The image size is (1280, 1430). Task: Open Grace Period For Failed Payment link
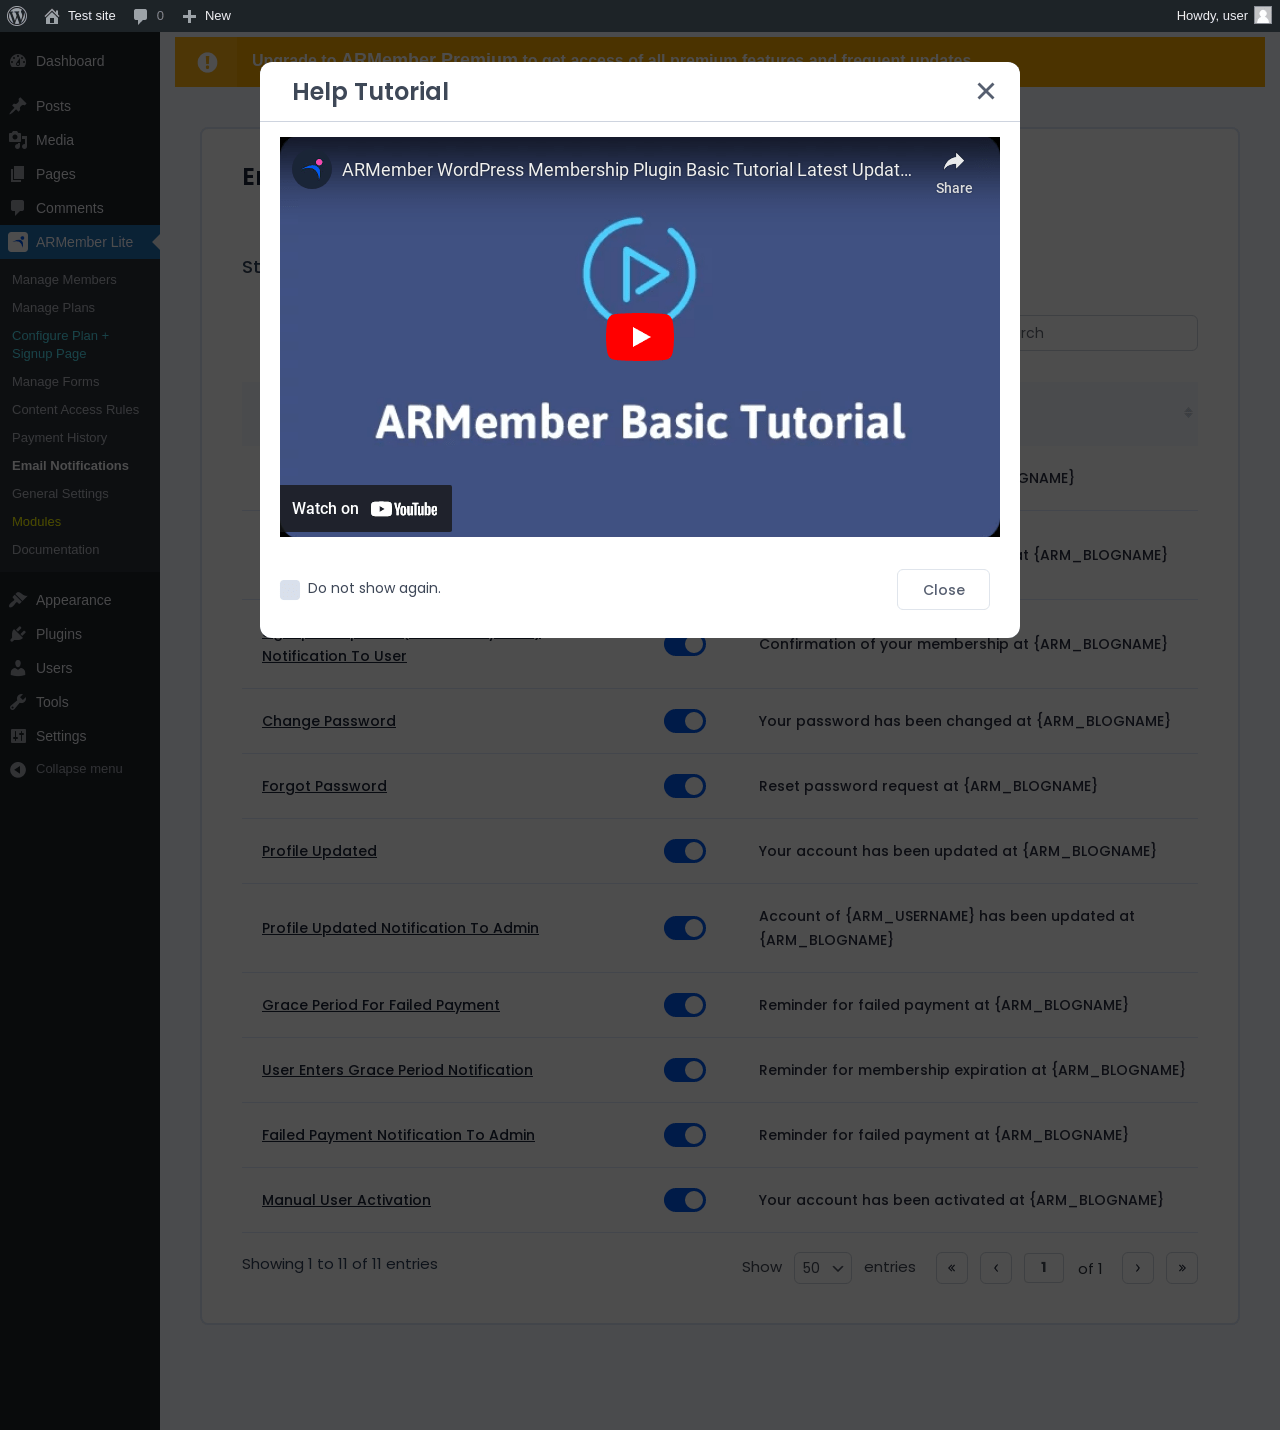381,1005
